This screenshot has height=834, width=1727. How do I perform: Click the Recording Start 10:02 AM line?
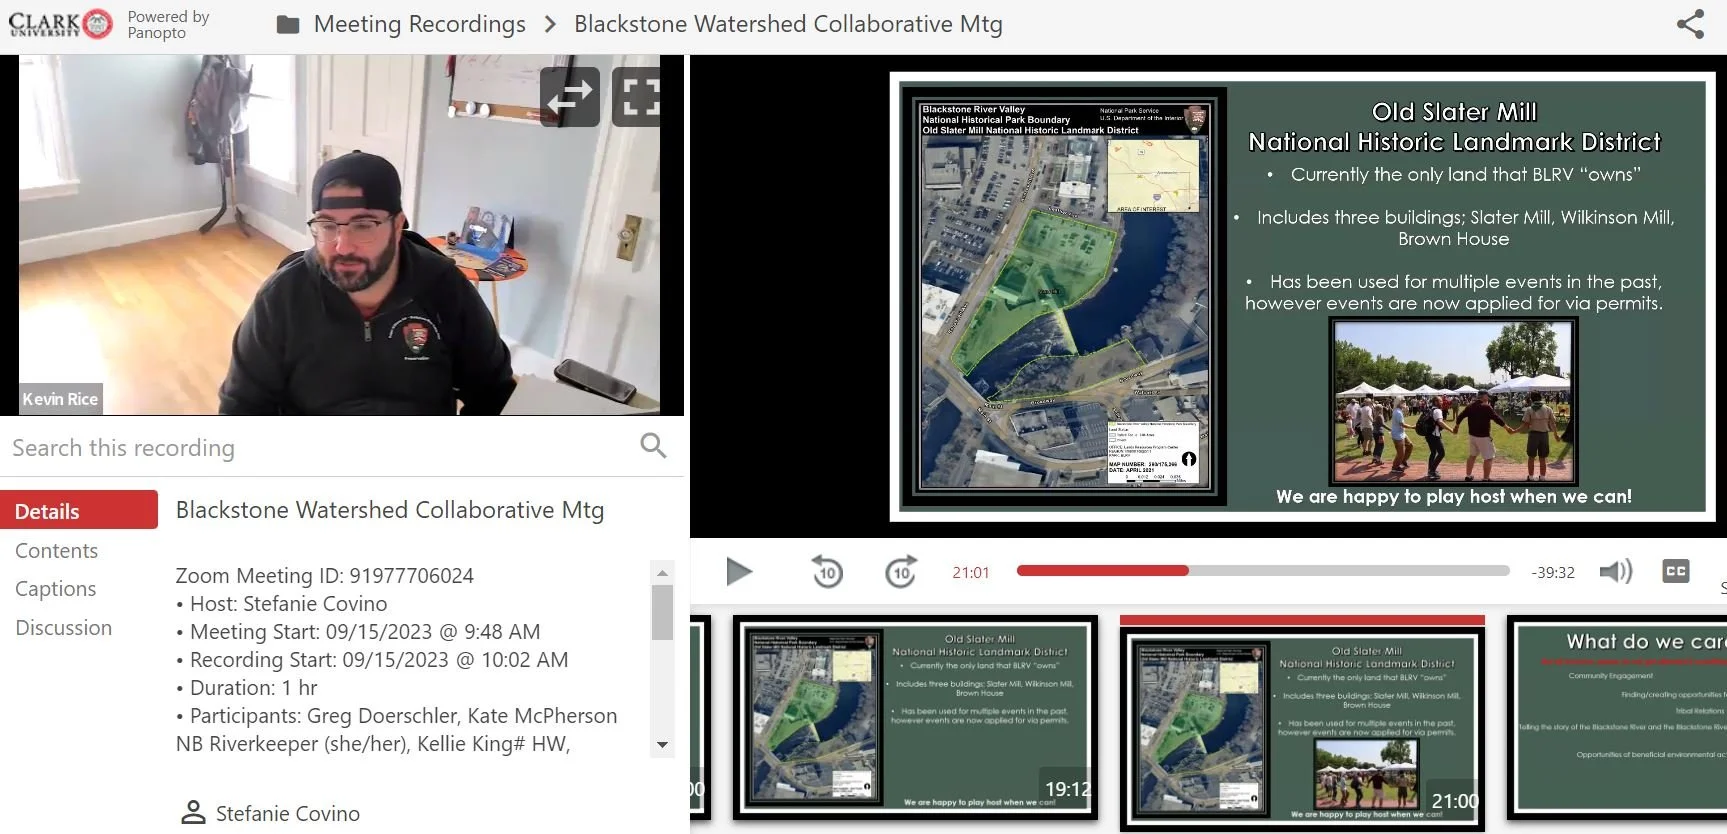pos(372,660)
